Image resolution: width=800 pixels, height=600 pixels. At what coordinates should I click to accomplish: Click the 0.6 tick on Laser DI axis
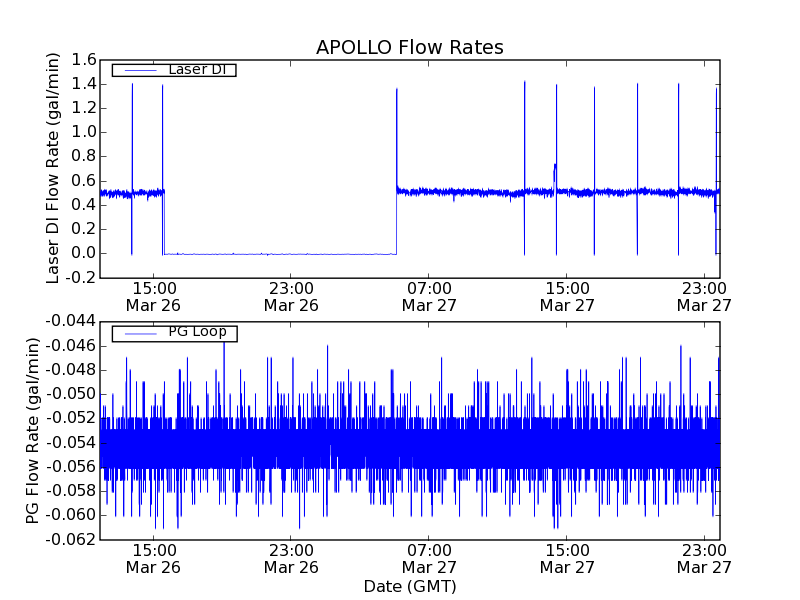click(84, 181)
